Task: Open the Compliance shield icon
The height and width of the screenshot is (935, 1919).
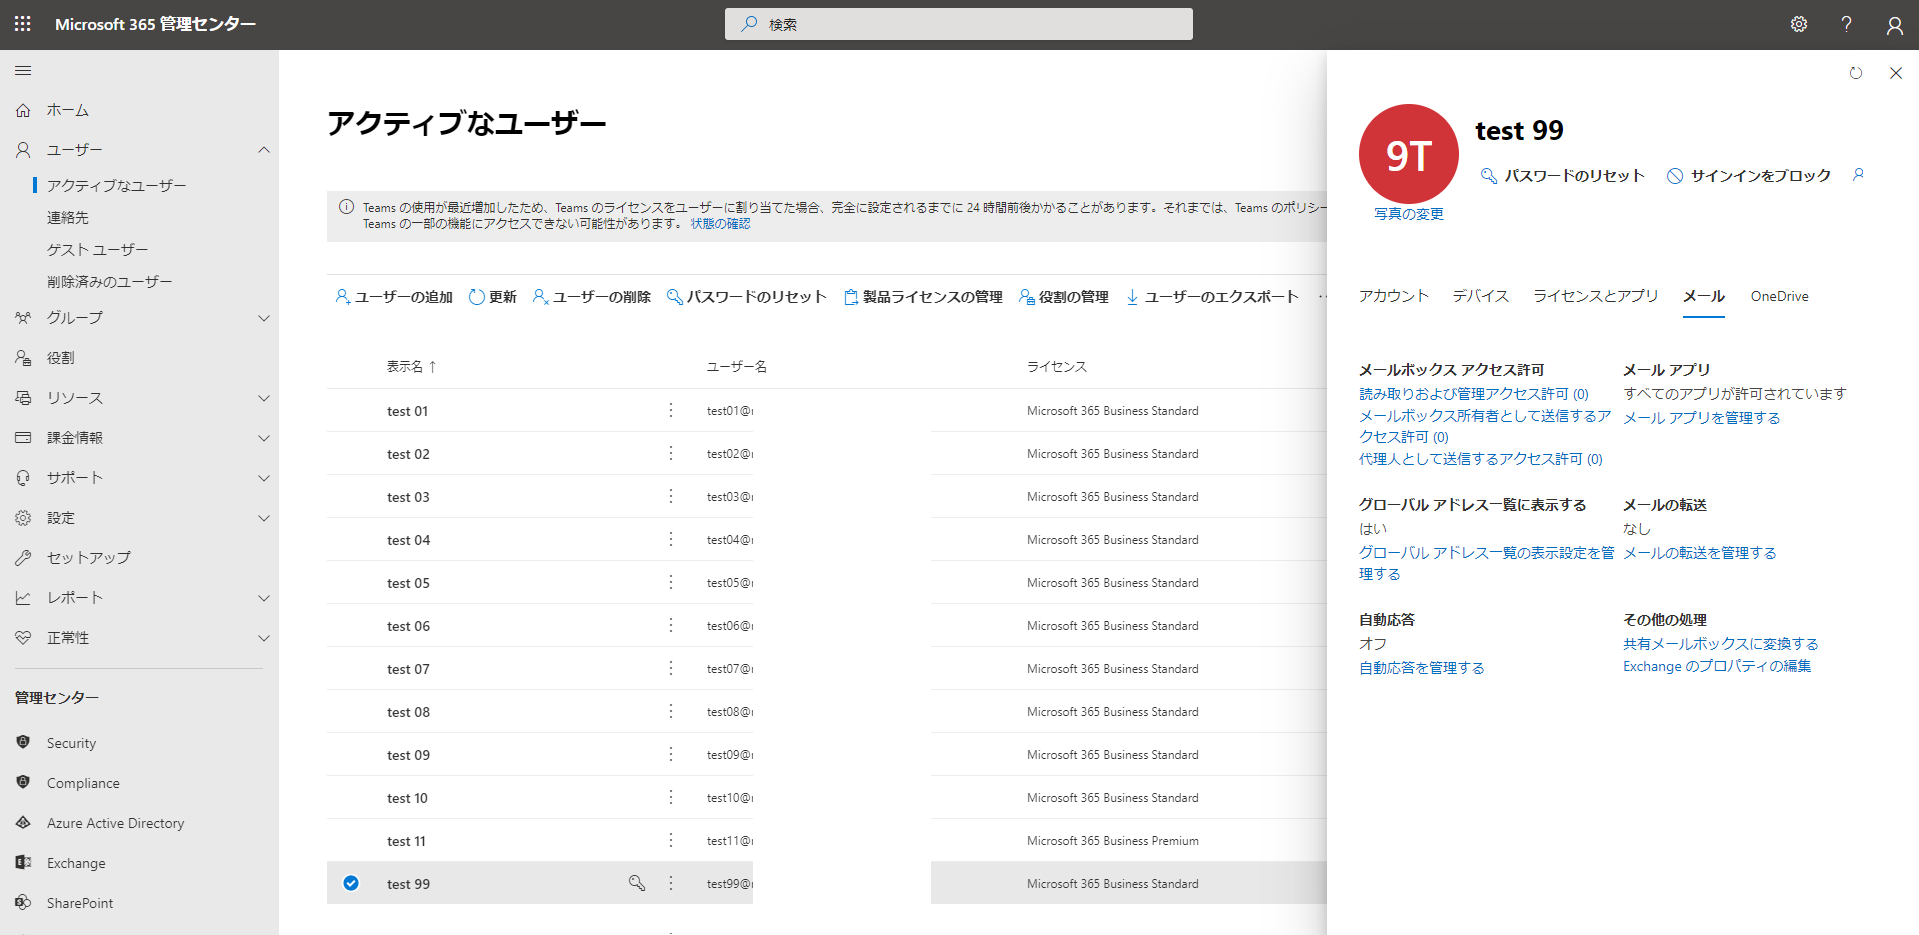Action: point(23,782)
